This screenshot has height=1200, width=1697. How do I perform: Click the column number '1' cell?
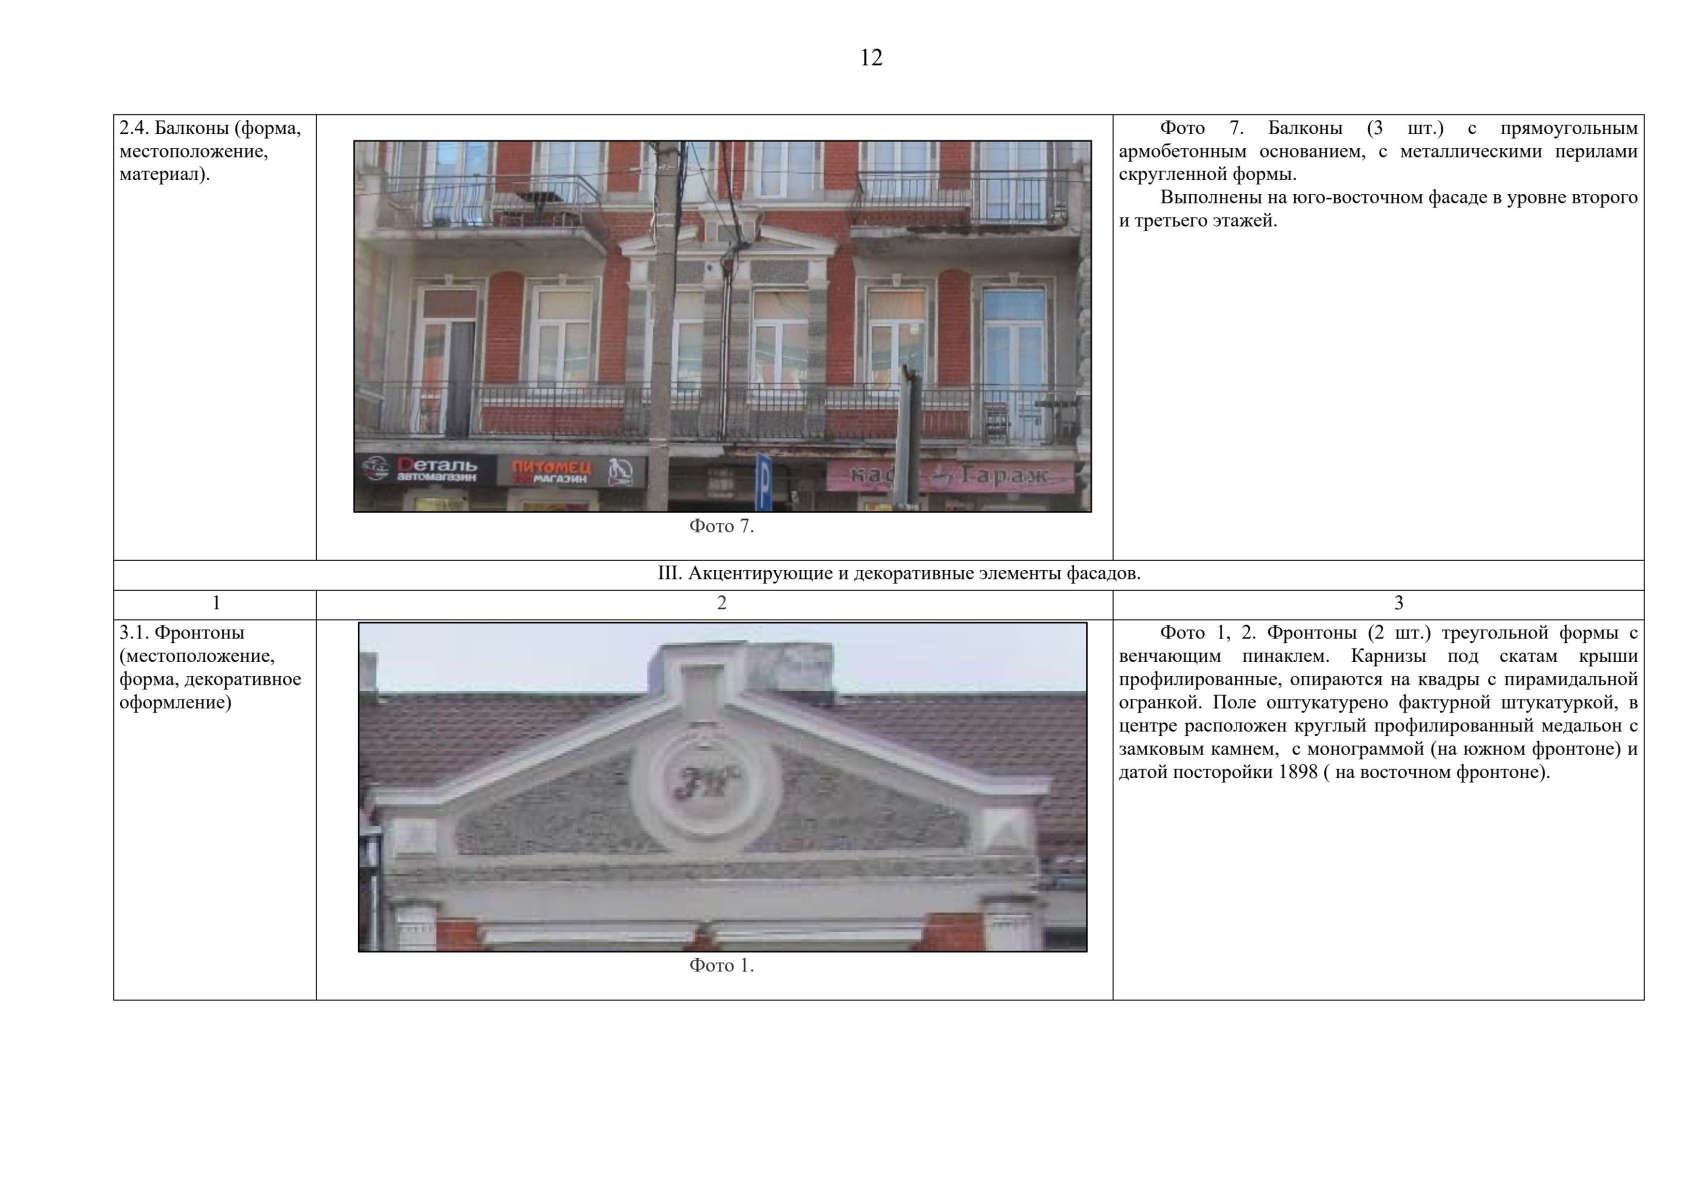[215, 603]
